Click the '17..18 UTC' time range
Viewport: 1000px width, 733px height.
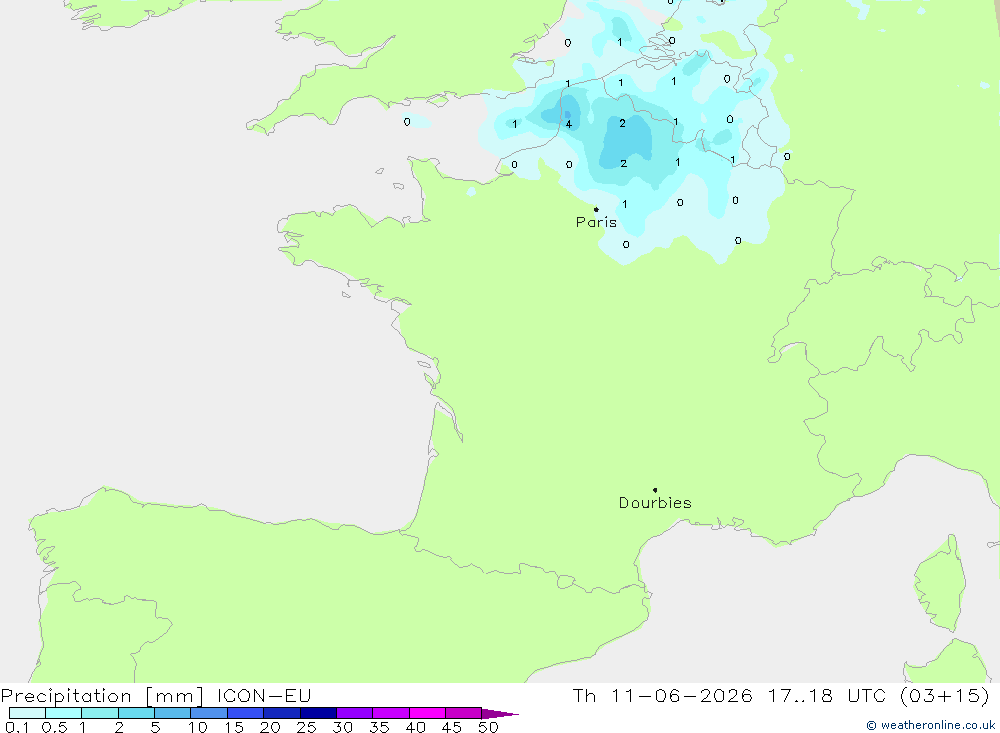coord(827,695)
